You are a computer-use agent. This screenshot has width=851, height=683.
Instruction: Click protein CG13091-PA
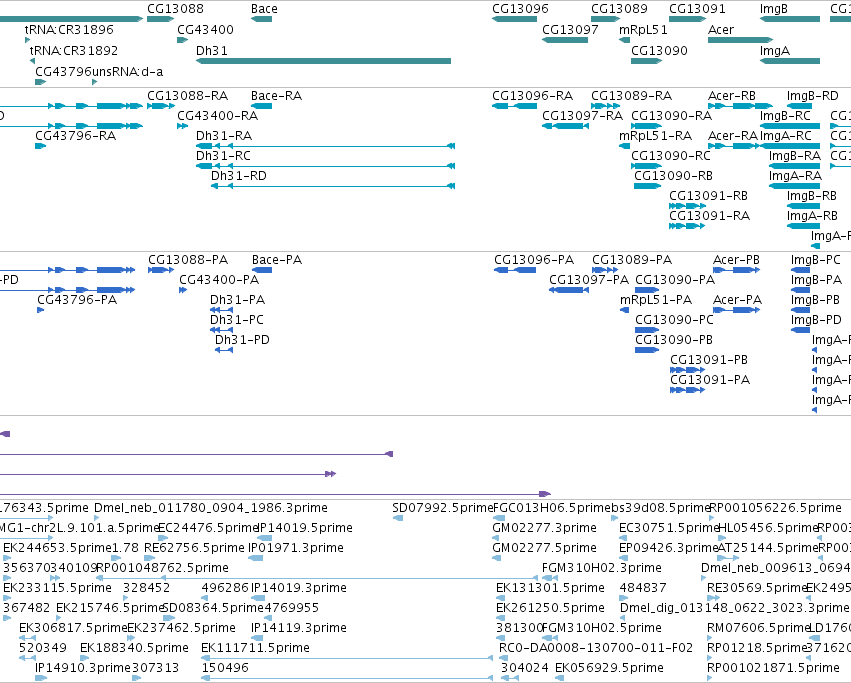(x=710, y=380)
